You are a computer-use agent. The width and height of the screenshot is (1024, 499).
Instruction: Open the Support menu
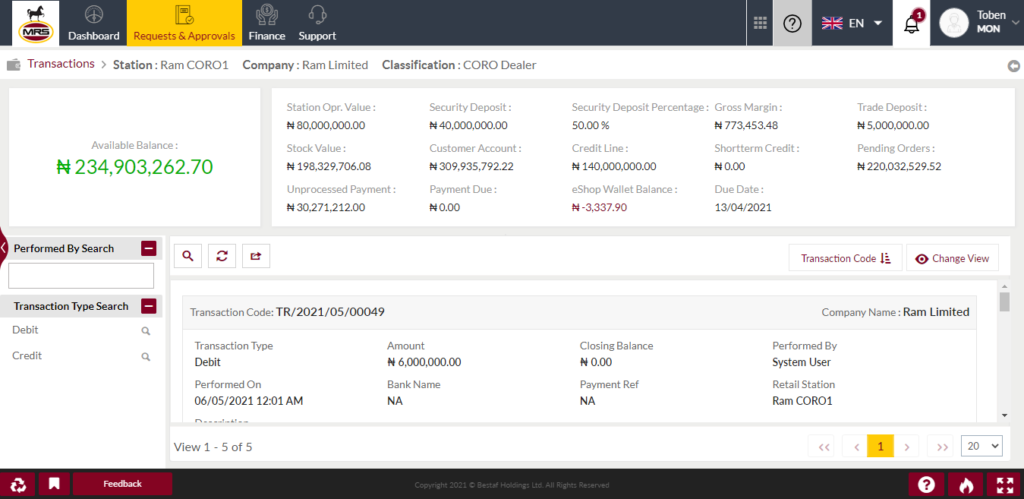pyautogui.click(x=317, y=23)
